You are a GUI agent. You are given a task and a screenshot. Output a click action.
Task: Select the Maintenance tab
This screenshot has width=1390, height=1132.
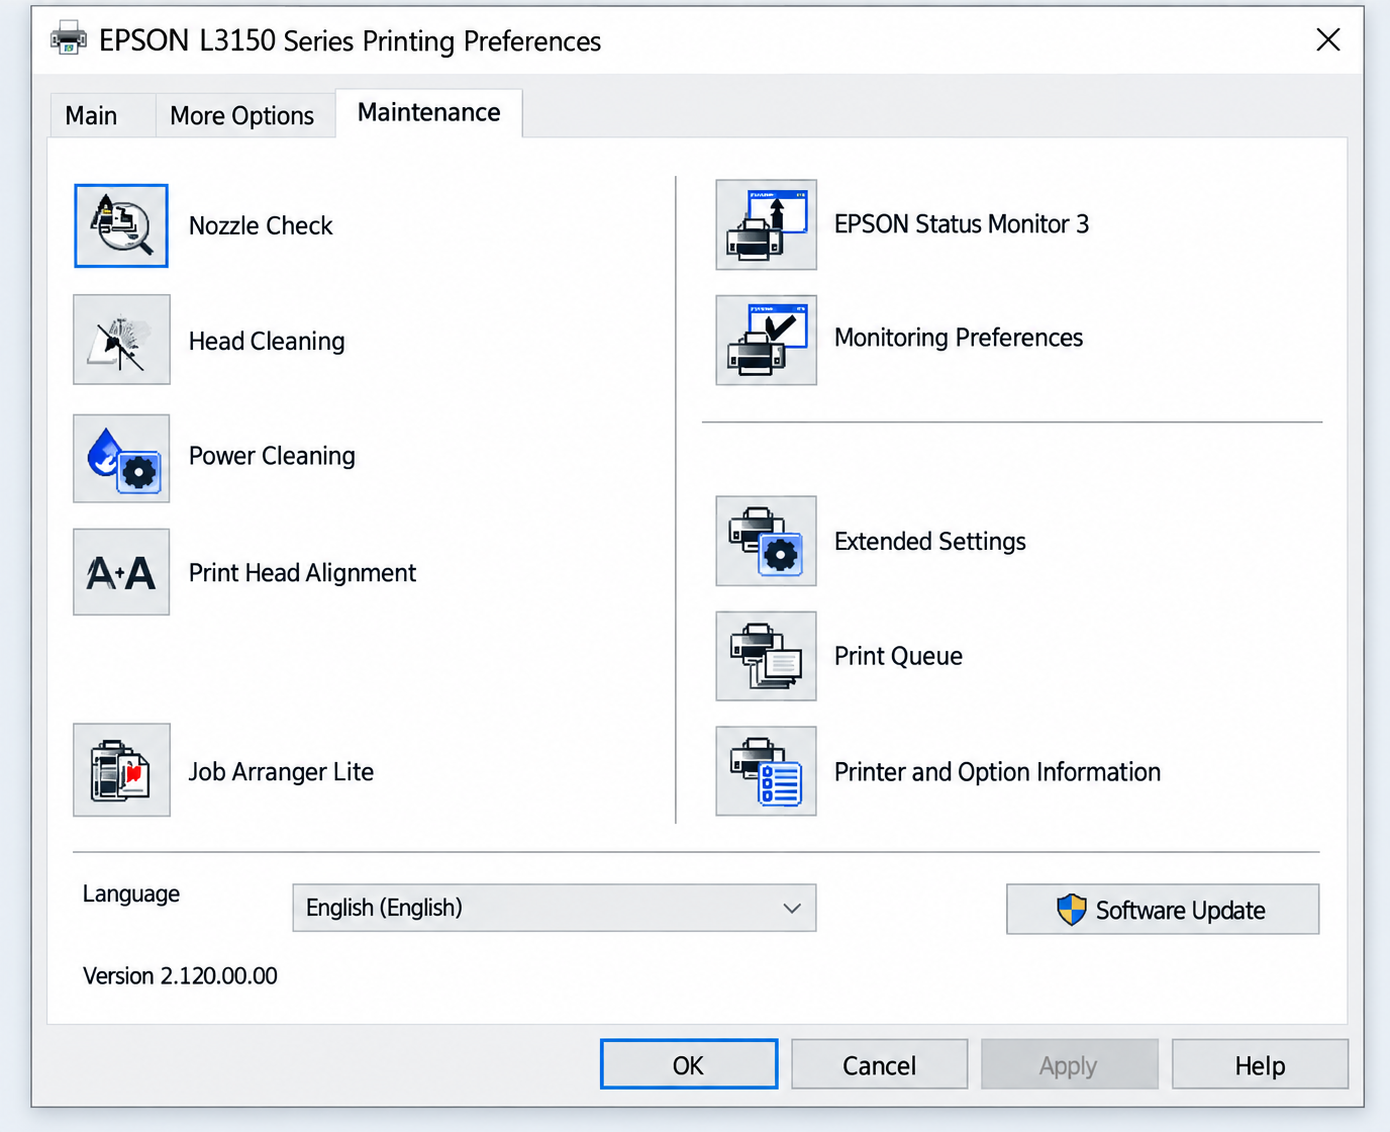coord(429,112)
